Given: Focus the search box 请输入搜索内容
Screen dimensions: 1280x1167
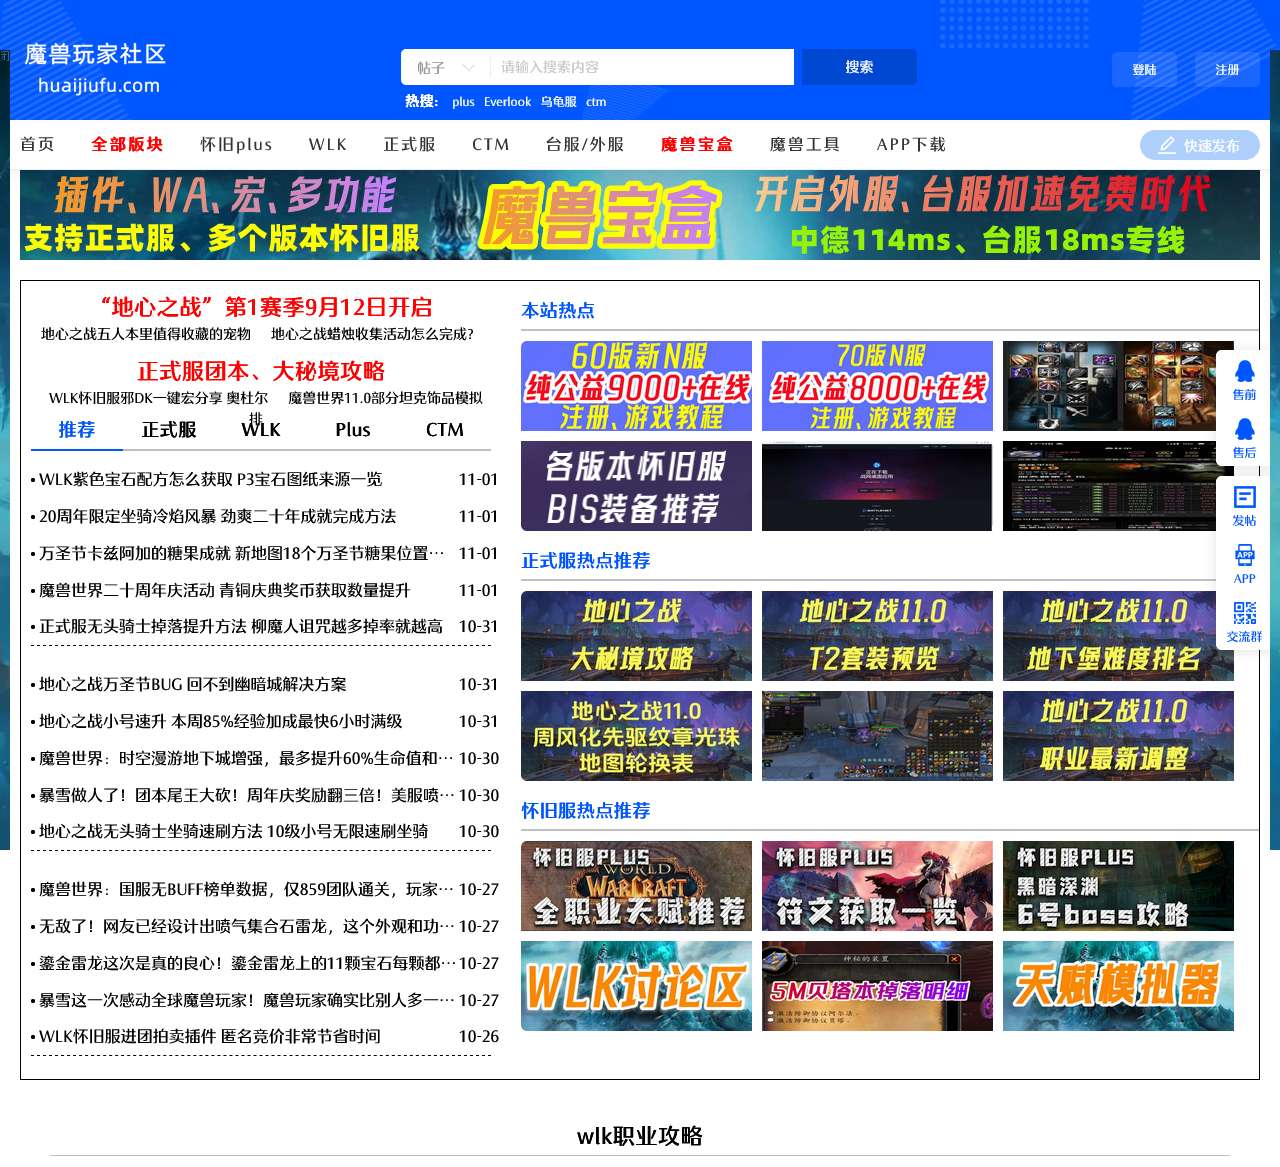Looking at the screenshot, I should [x=641, y=67].
